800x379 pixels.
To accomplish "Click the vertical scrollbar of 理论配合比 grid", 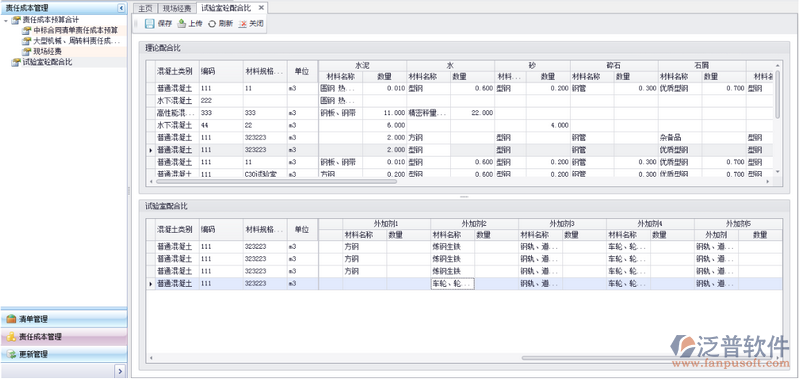I will [778, 94].
